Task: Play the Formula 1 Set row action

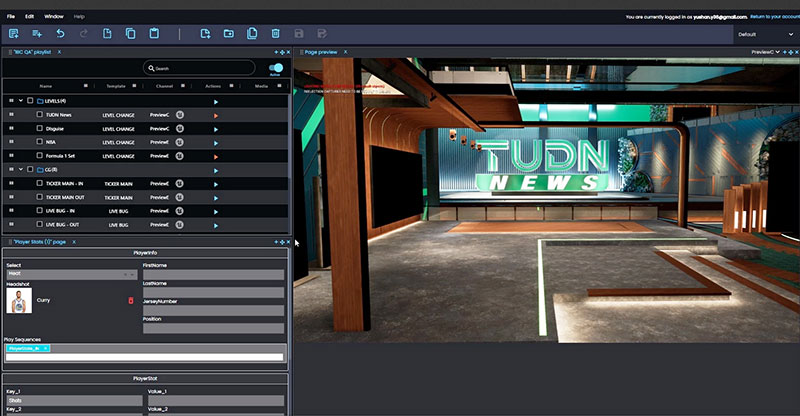Action: tap(215, 157)
